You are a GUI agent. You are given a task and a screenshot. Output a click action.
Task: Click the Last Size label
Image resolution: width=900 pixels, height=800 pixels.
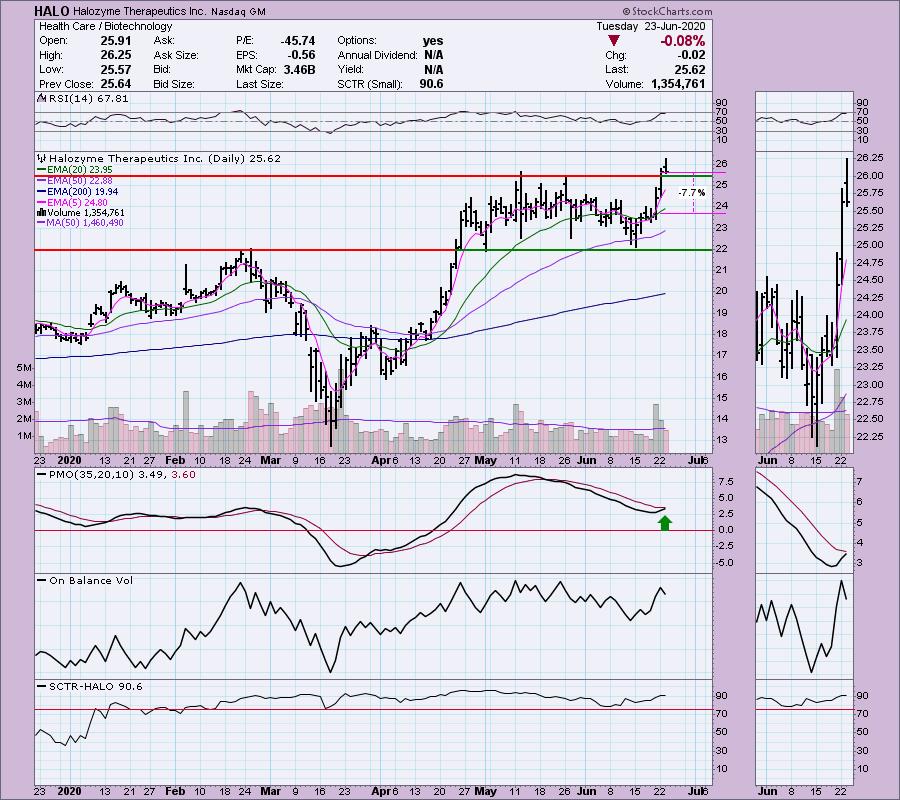point(260,84)
